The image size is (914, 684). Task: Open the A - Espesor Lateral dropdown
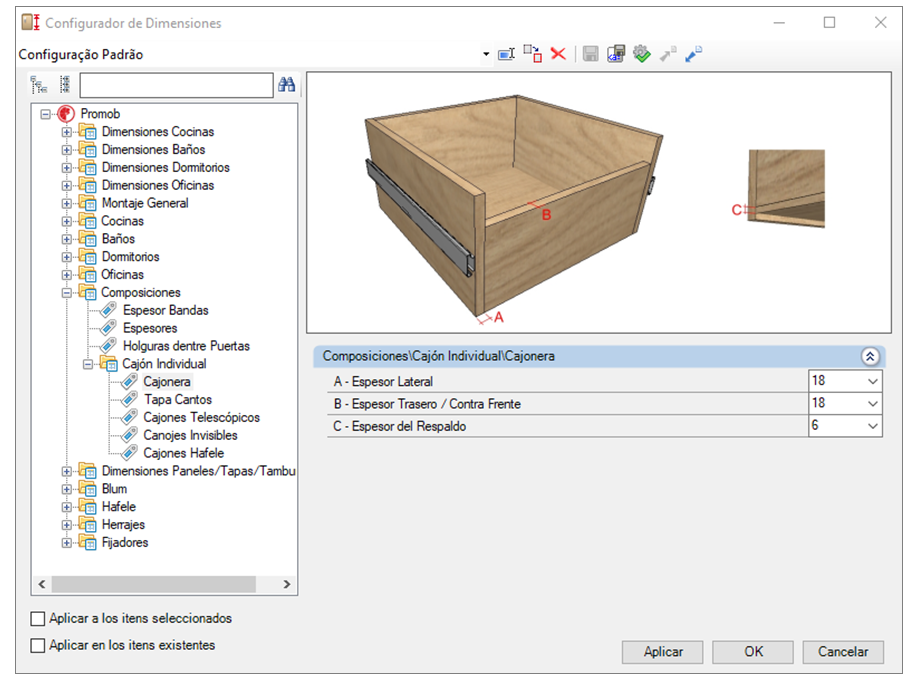tap(872, 381)
